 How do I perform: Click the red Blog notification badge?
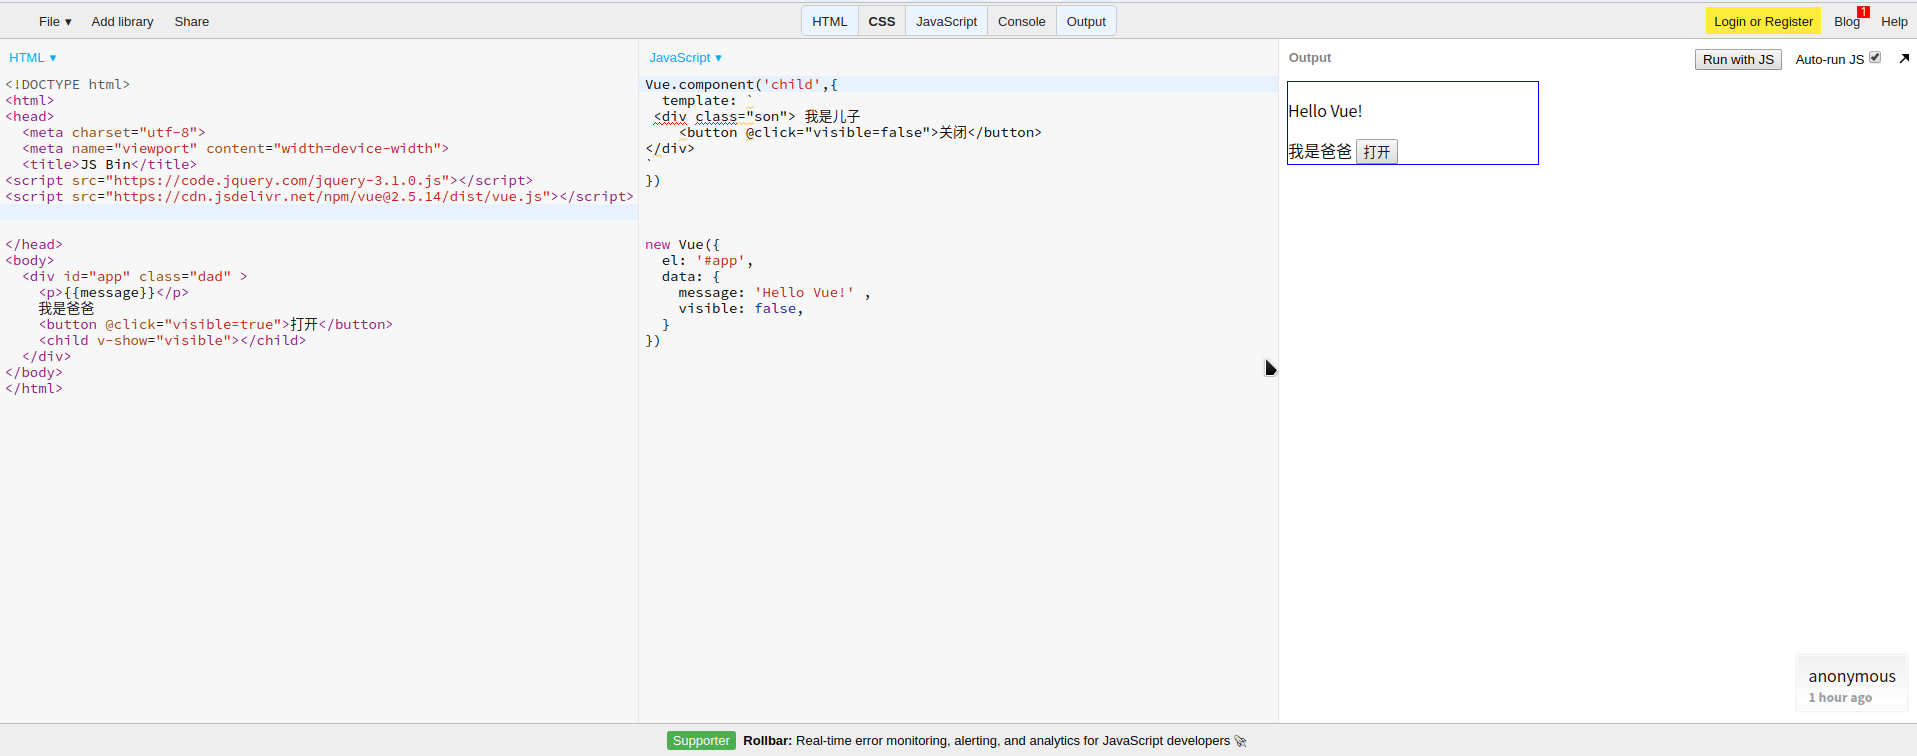(x=1863, y=12)
